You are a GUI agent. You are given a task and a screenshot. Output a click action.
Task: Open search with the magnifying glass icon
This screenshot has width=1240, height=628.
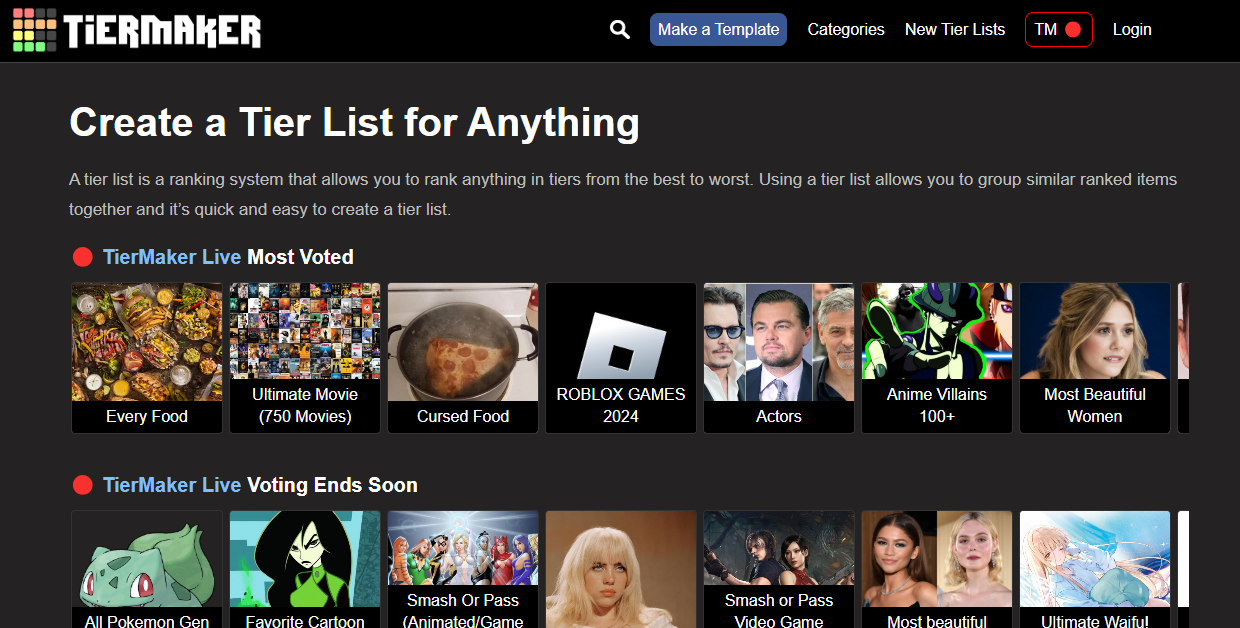tap(620, 30)
